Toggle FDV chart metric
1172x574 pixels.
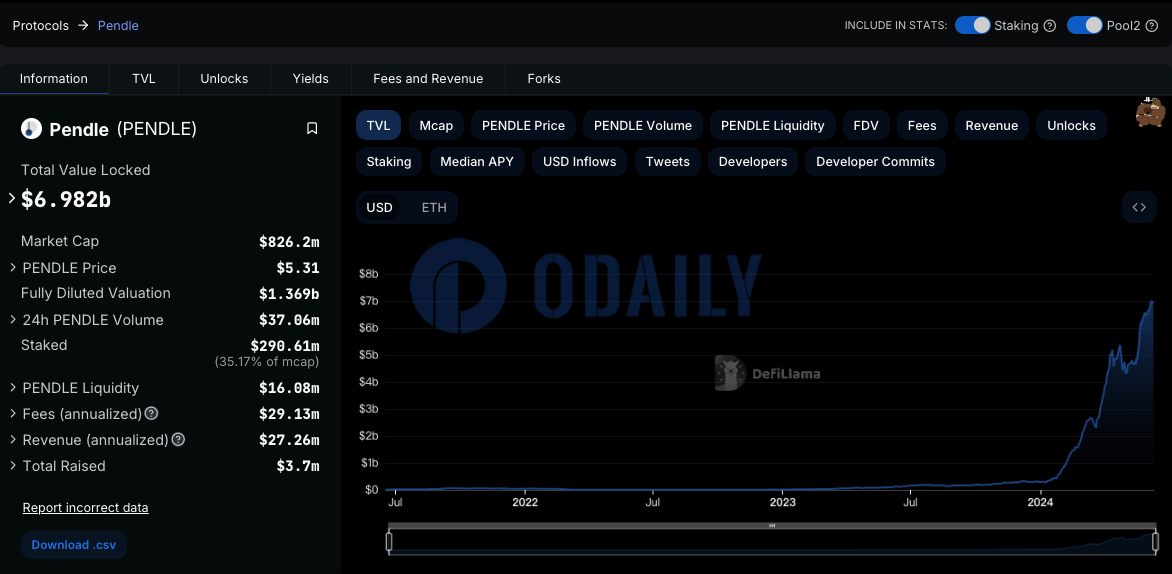click(x=866, y=126)
